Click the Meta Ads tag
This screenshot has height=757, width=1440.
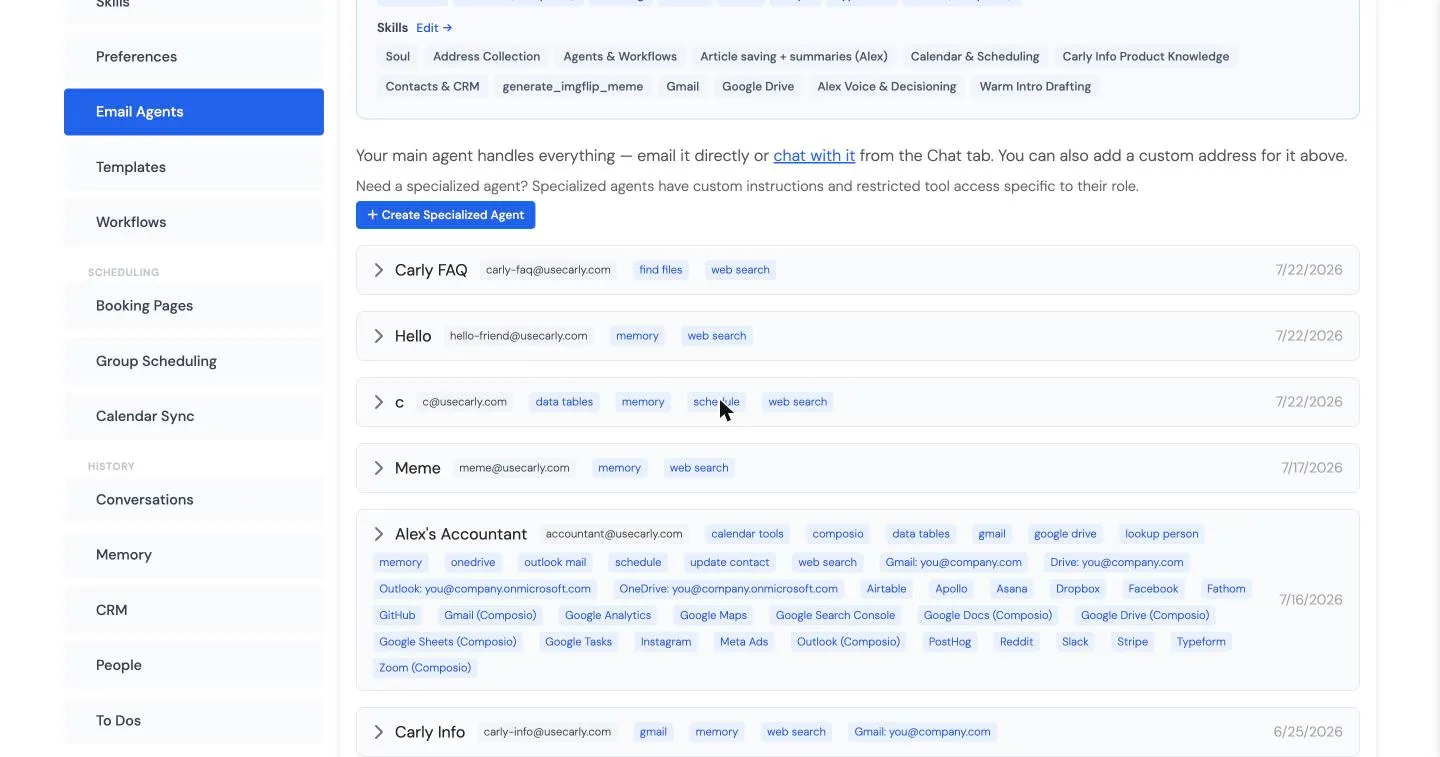pyautogui.click(x=744, y=642)
